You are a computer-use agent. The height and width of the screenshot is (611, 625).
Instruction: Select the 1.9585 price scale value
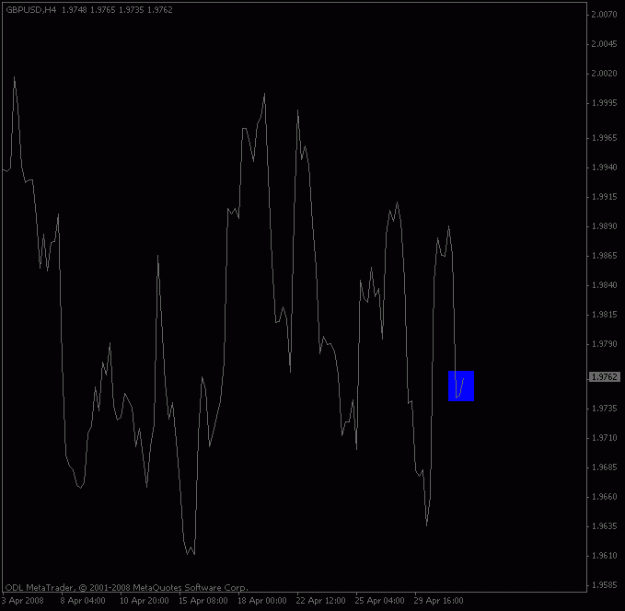click(604, 585)
